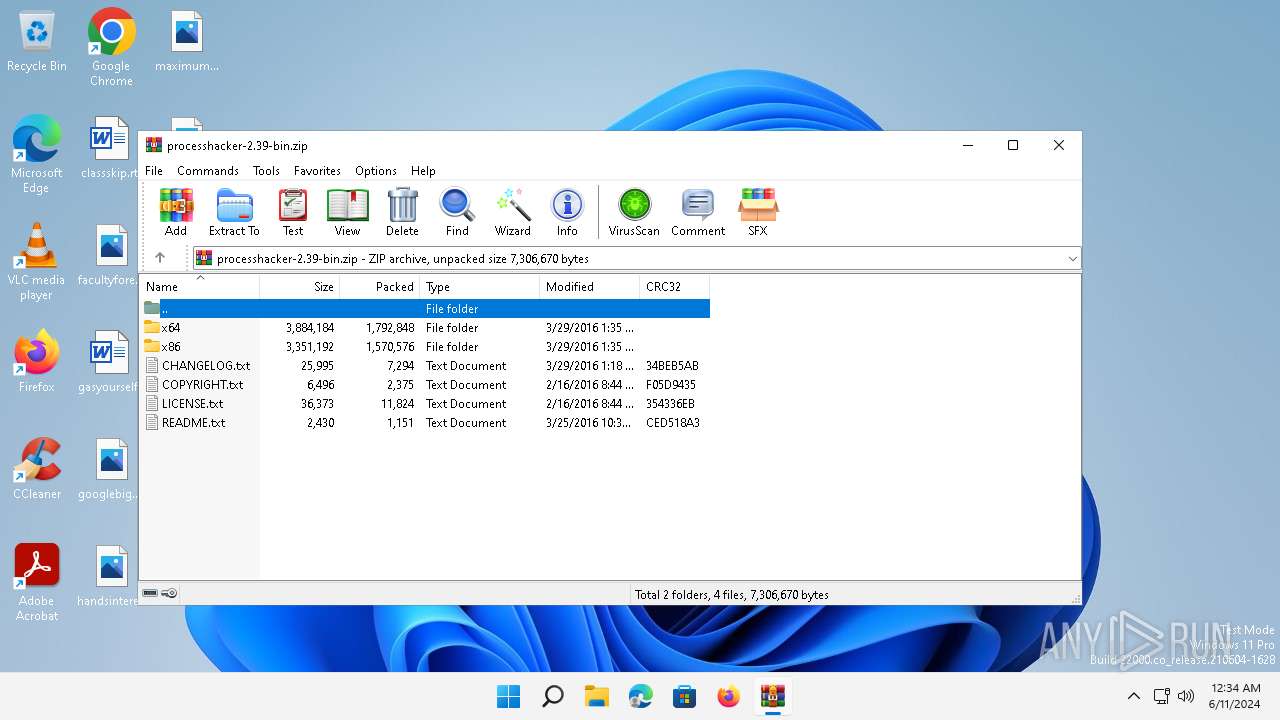Image resolution: width=1280 pixels, height=720 pixels.
Task: Sort by CRC32 column header
Action: (x=675, y=287)
